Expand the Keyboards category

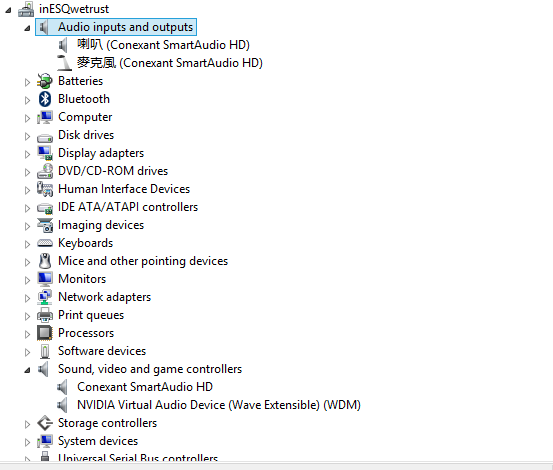pos(27,244)
